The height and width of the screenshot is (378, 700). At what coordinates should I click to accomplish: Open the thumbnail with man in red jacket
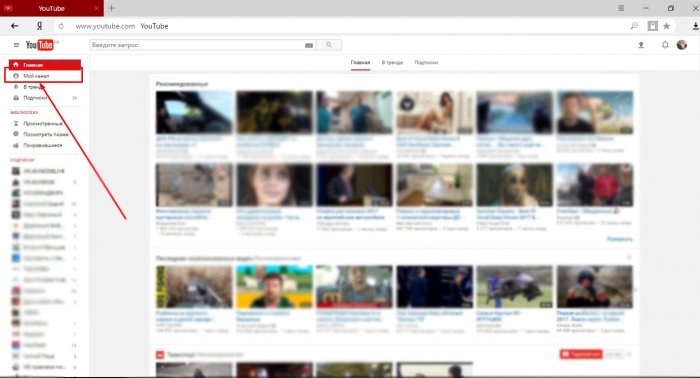(595, 185)
